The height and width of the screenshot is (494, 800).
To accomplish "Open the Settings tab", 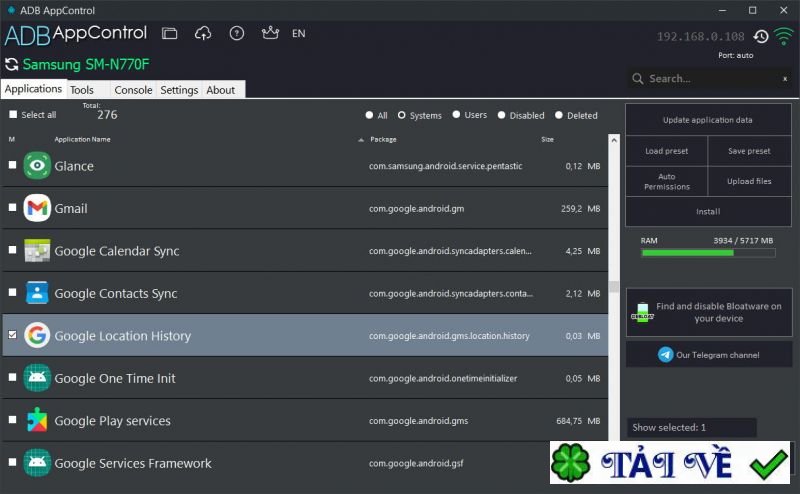I will 179,90.
